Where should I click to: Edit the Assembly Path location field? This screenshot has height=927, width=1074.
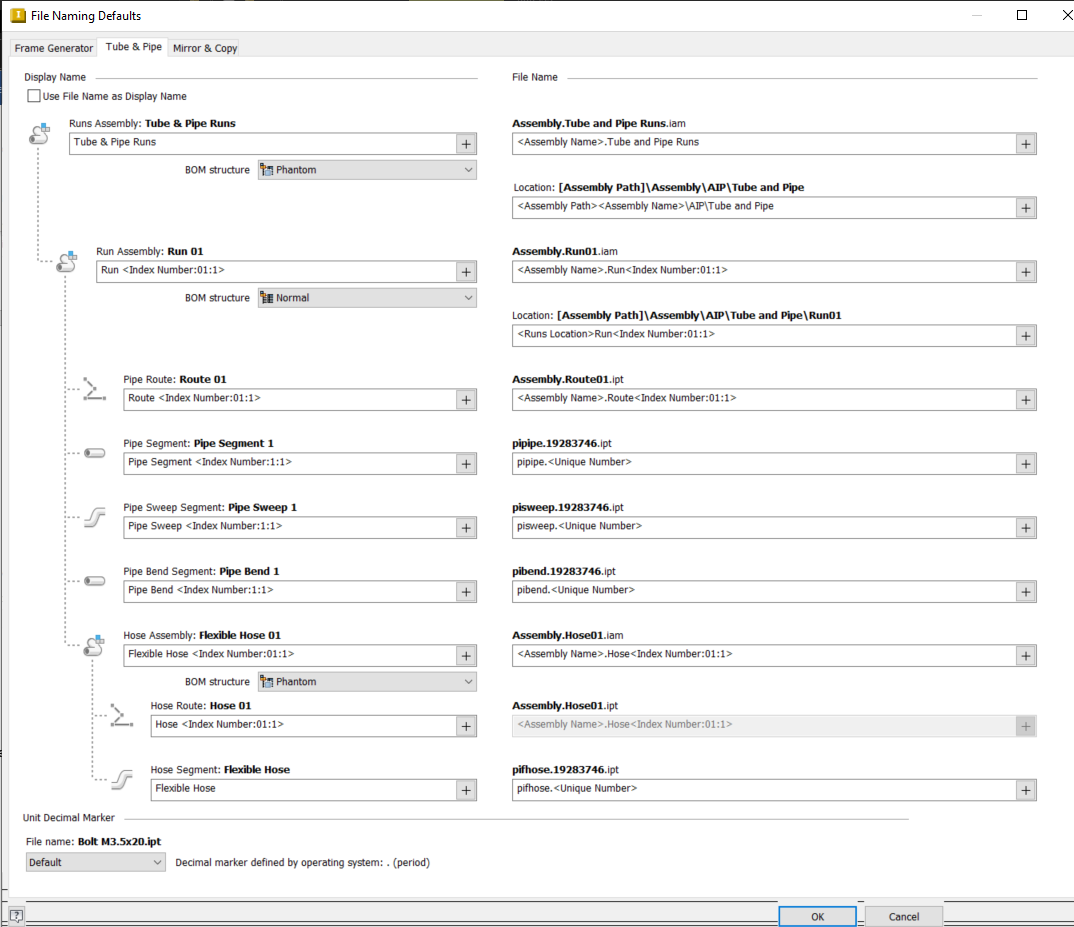[x=764, y=208]
